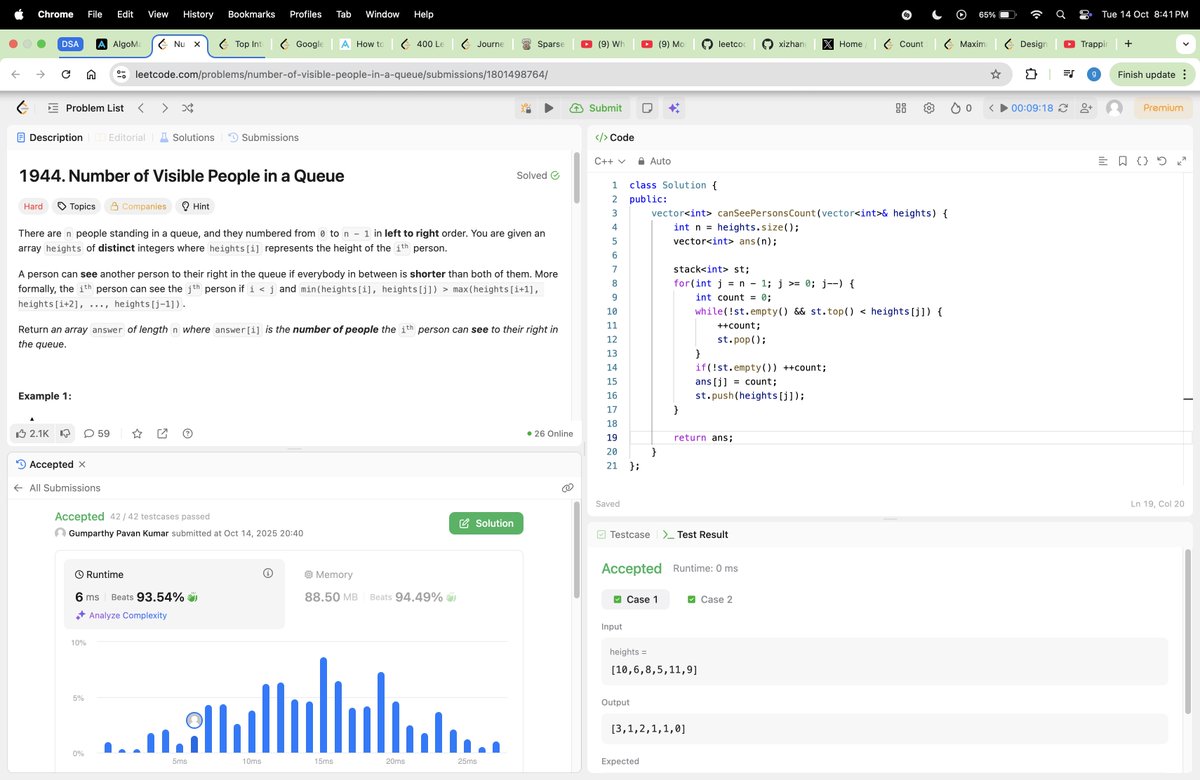Reset code with the undo arrow icon

[1162, 161]
